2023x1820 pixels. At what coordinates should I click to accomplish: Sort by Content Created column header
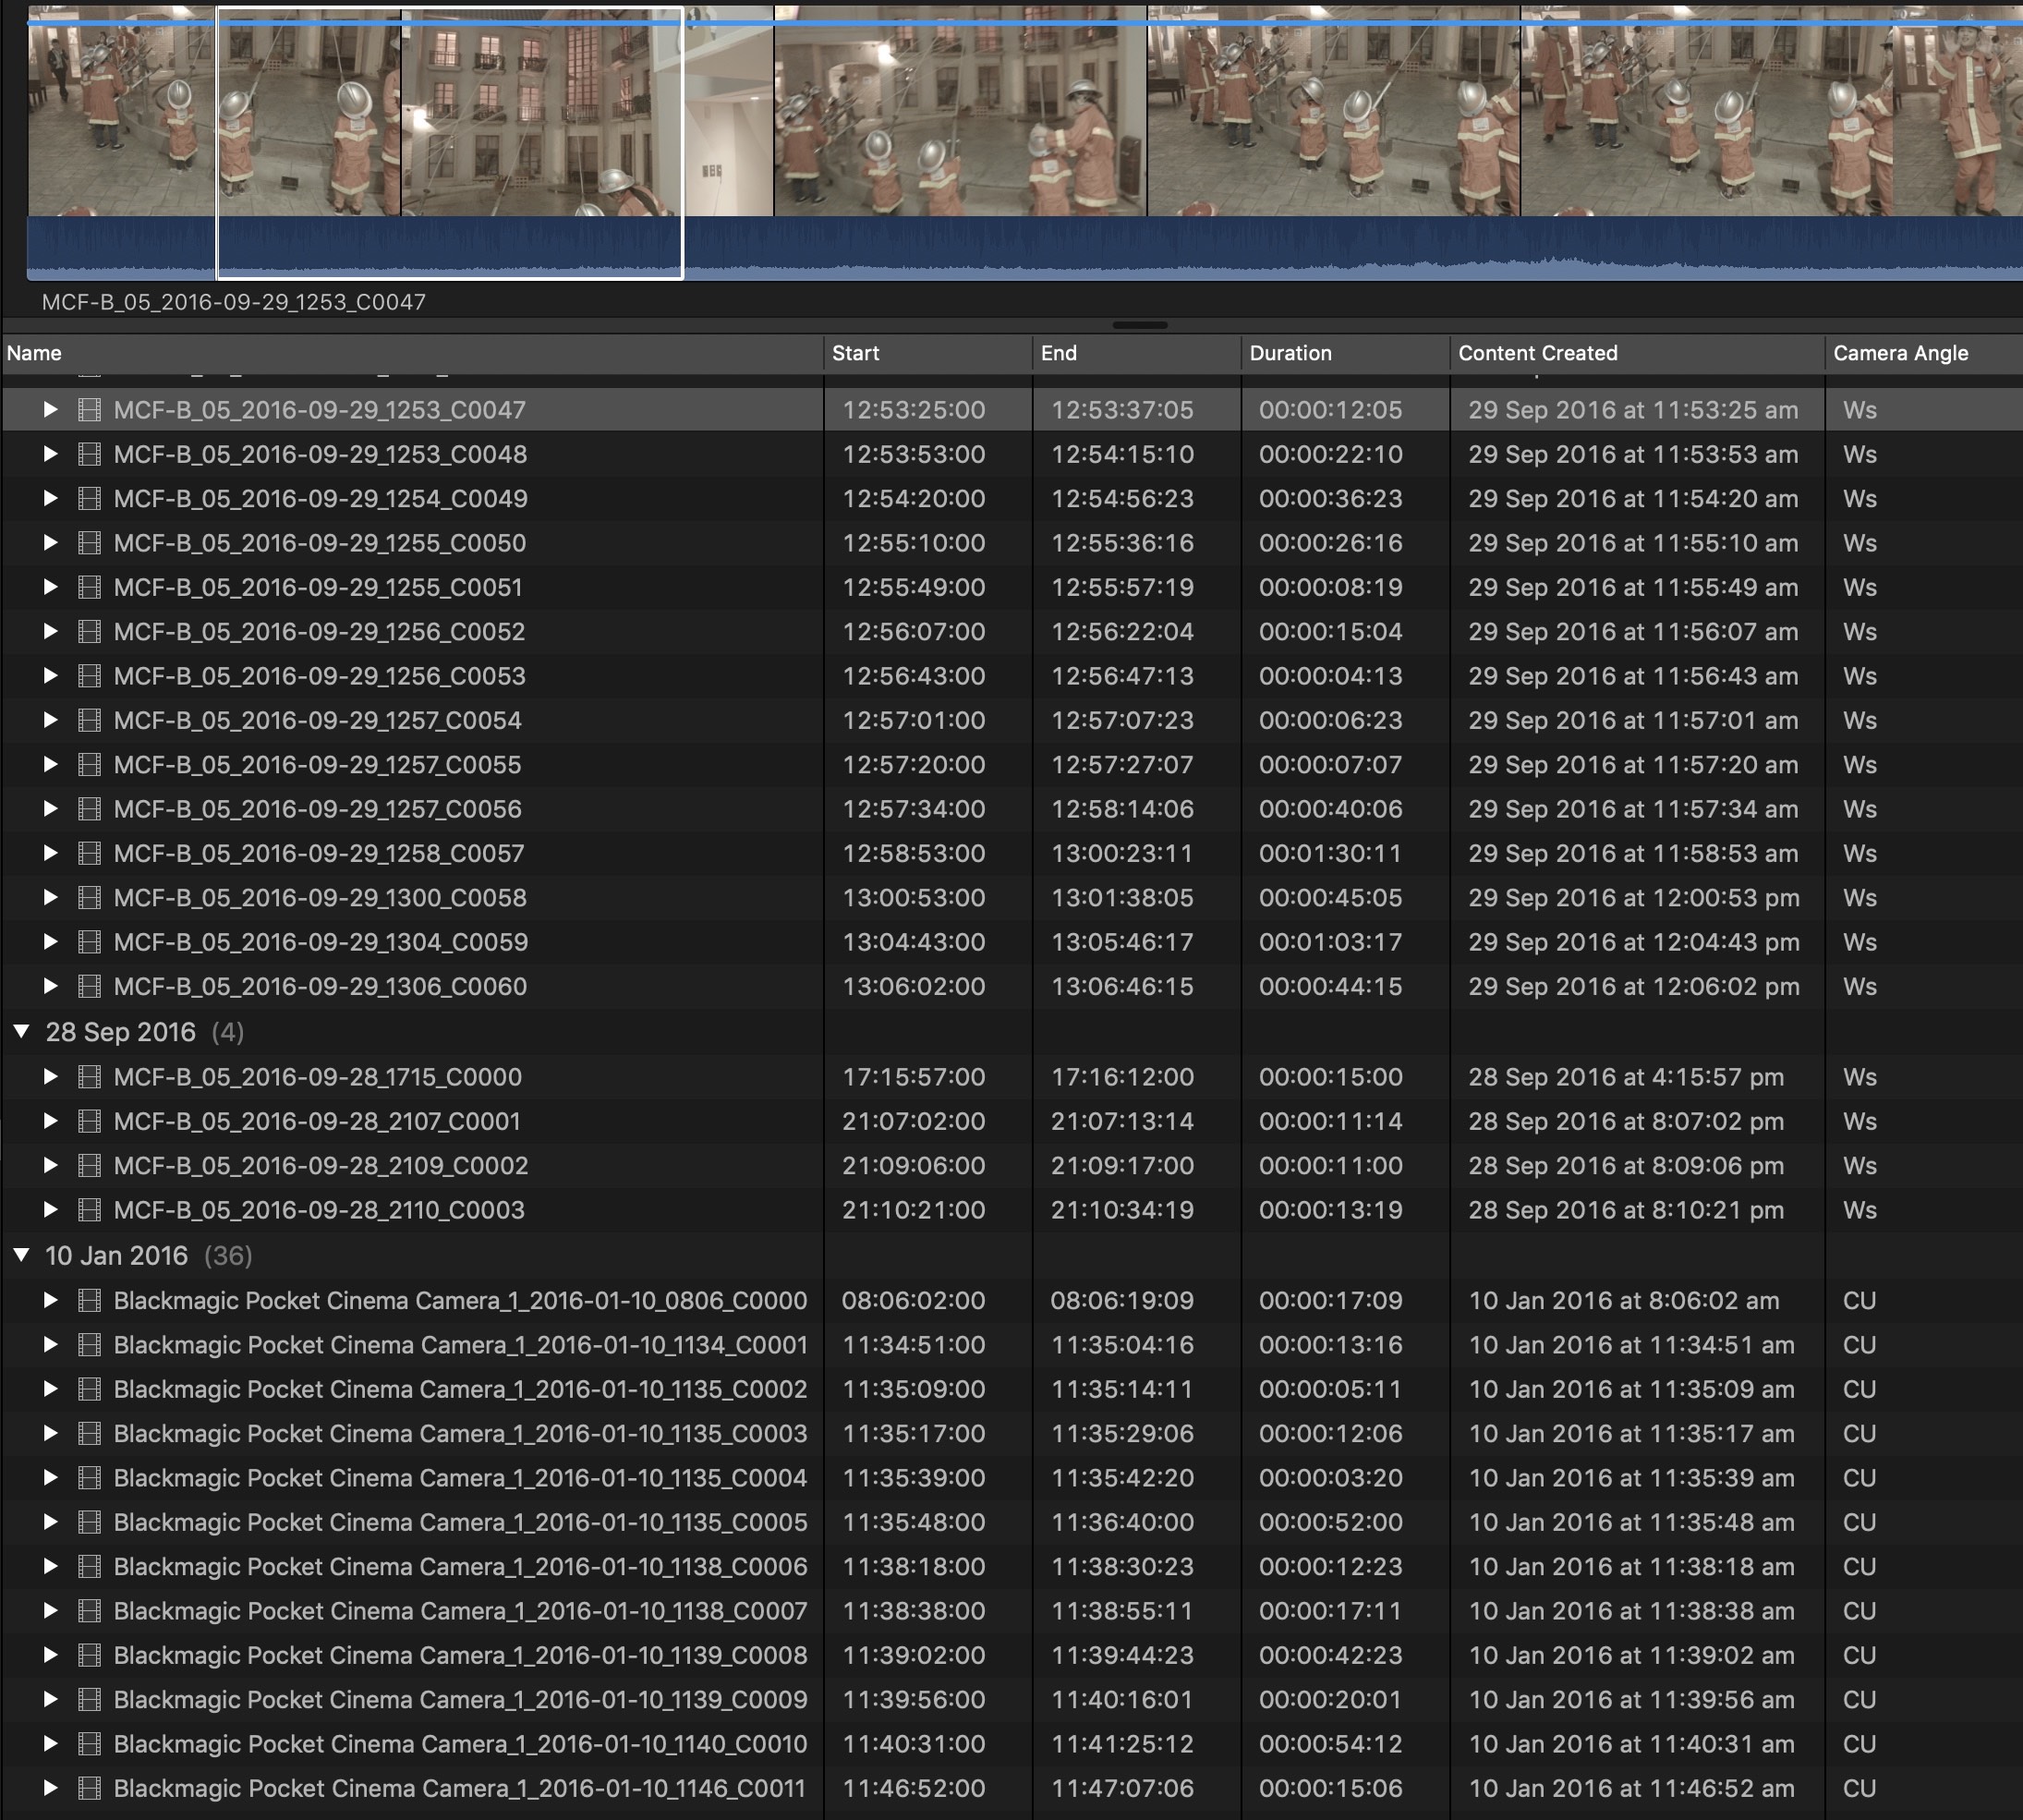1537,353
